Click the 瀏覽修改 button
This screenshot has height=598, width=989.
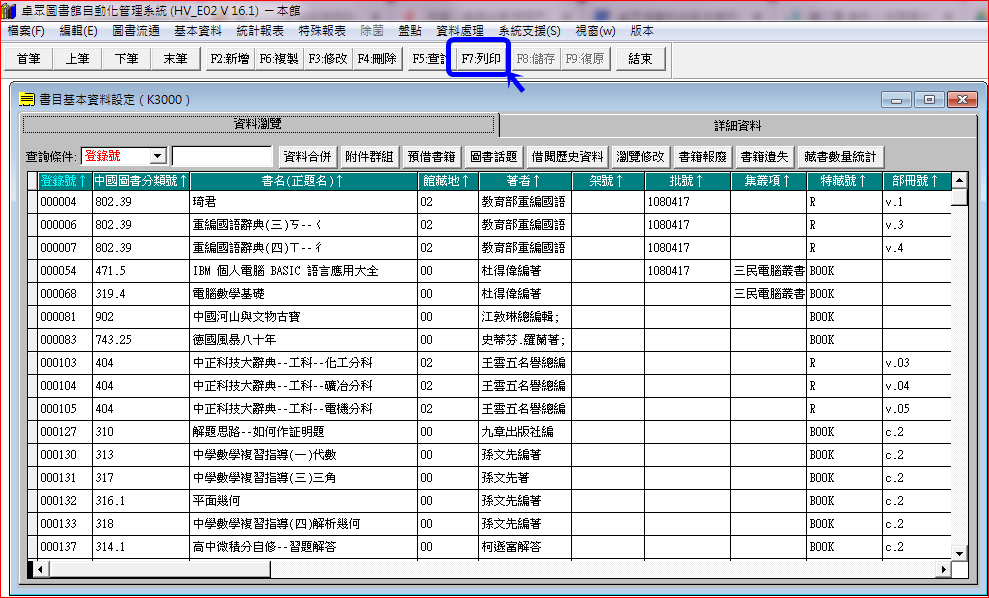[640, 156]
